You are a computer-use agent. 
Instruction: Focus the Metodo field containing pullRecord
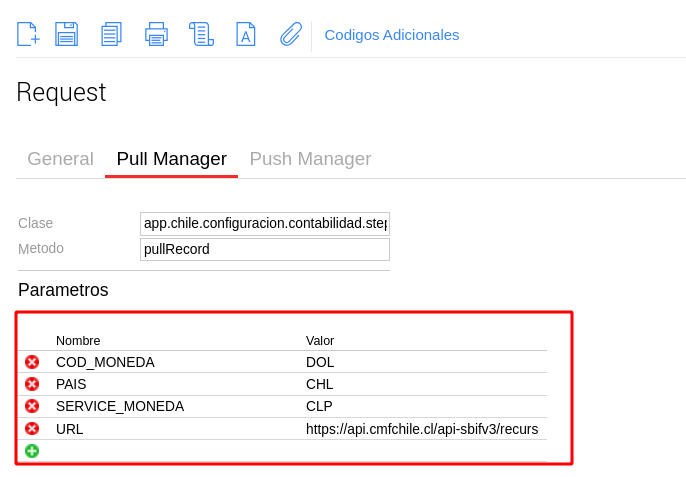click(265, 249)
